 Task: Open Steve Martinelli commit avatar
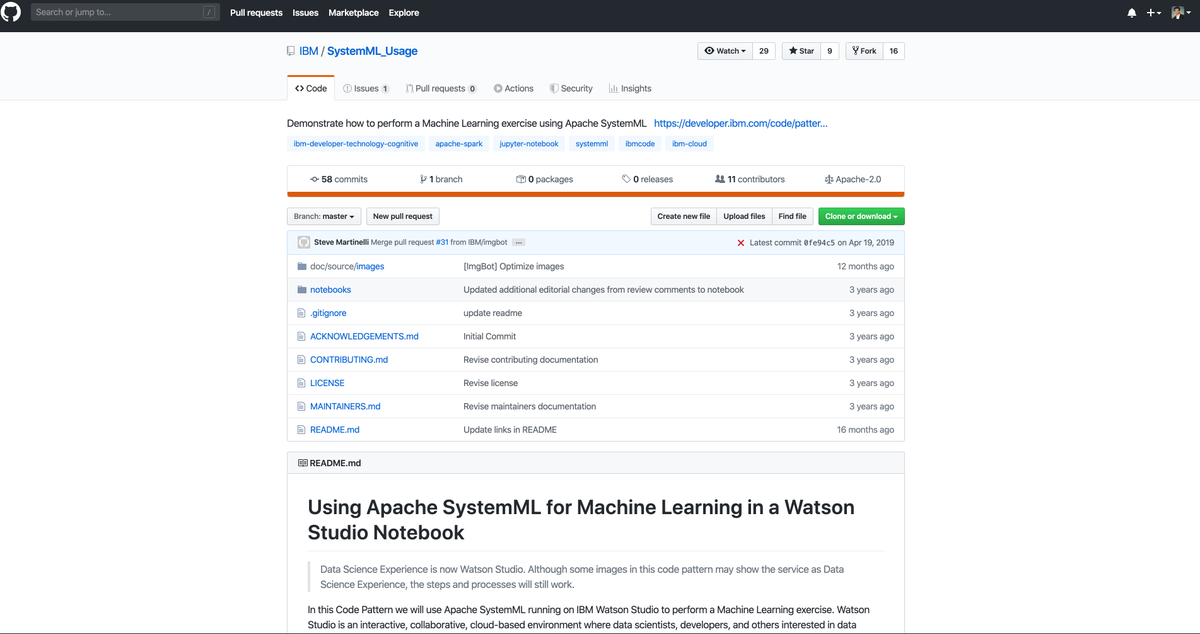click(304, 242)
